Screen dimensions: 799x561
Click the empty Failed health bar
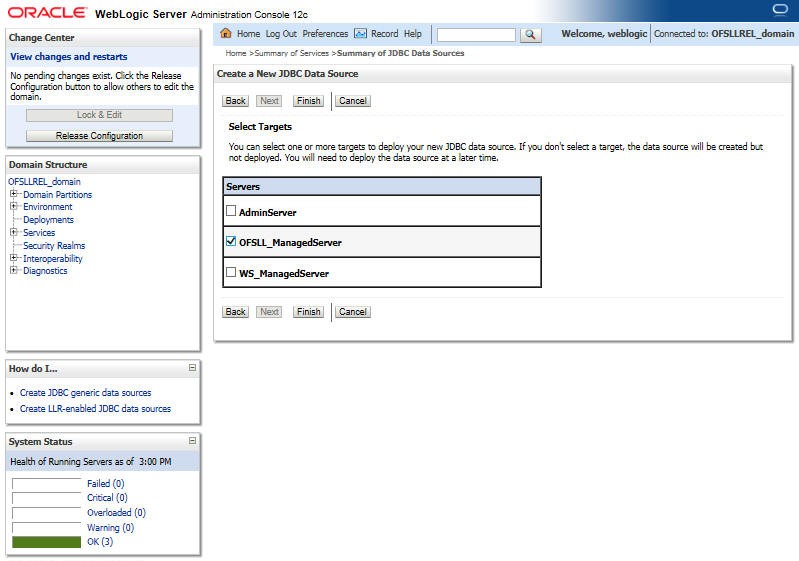[x=46, y=484]
